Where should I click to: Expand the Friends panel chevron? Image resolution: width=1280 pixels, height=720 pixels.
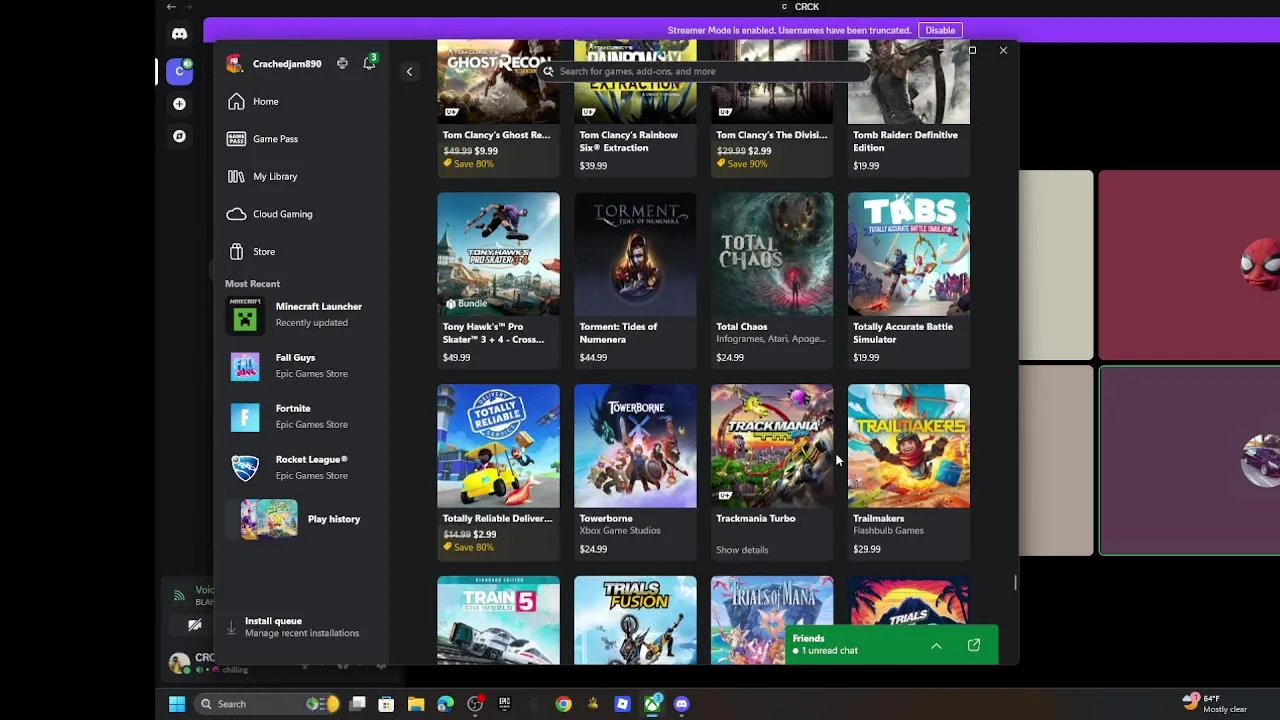point(936,646)
